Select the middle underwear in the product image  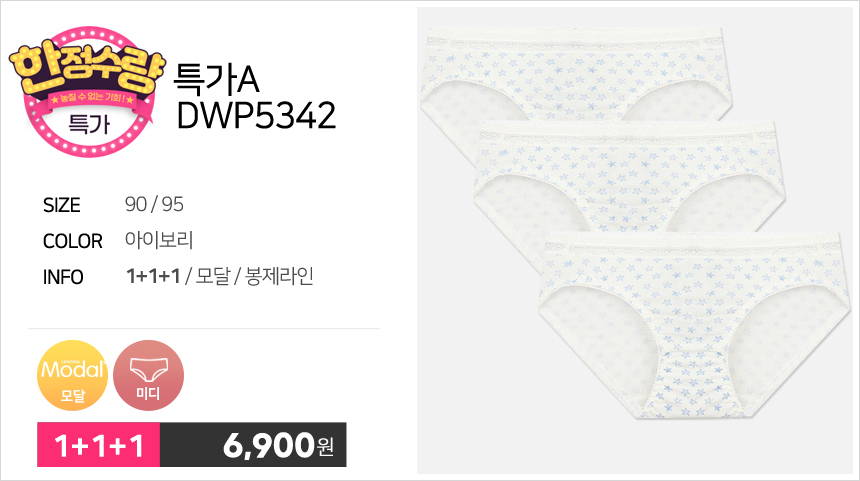(x=630, y=176)
